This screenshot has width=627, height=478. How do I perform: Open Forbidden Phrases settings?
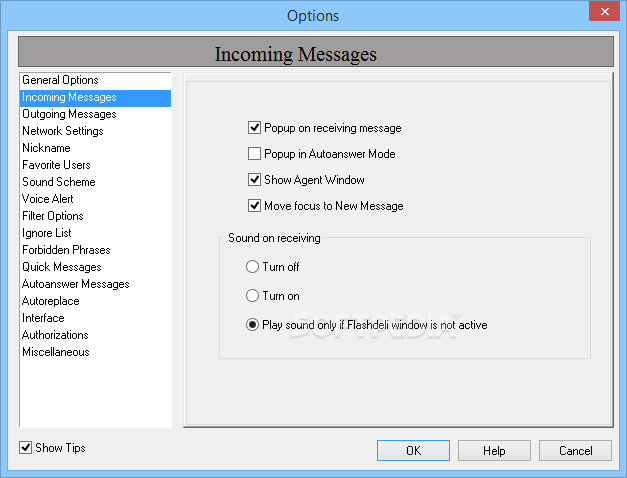(x=95, y=250)
